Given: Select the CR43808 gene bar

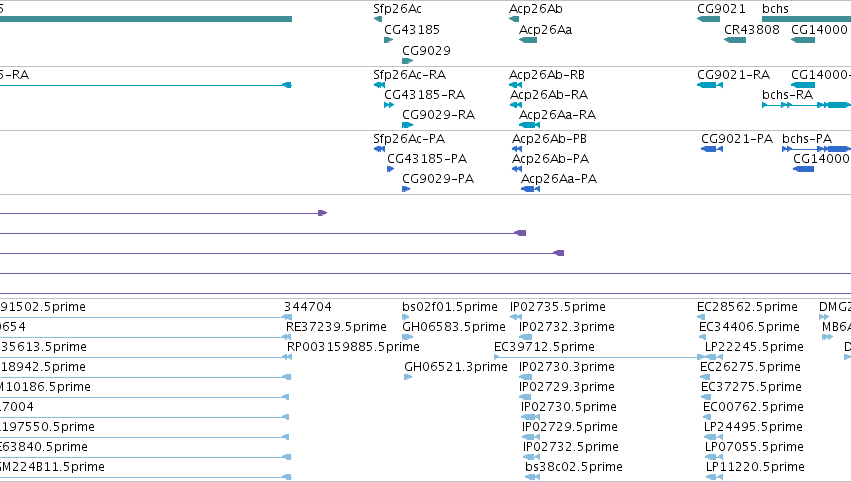Looking at the screenshot, I should [735, 40].
